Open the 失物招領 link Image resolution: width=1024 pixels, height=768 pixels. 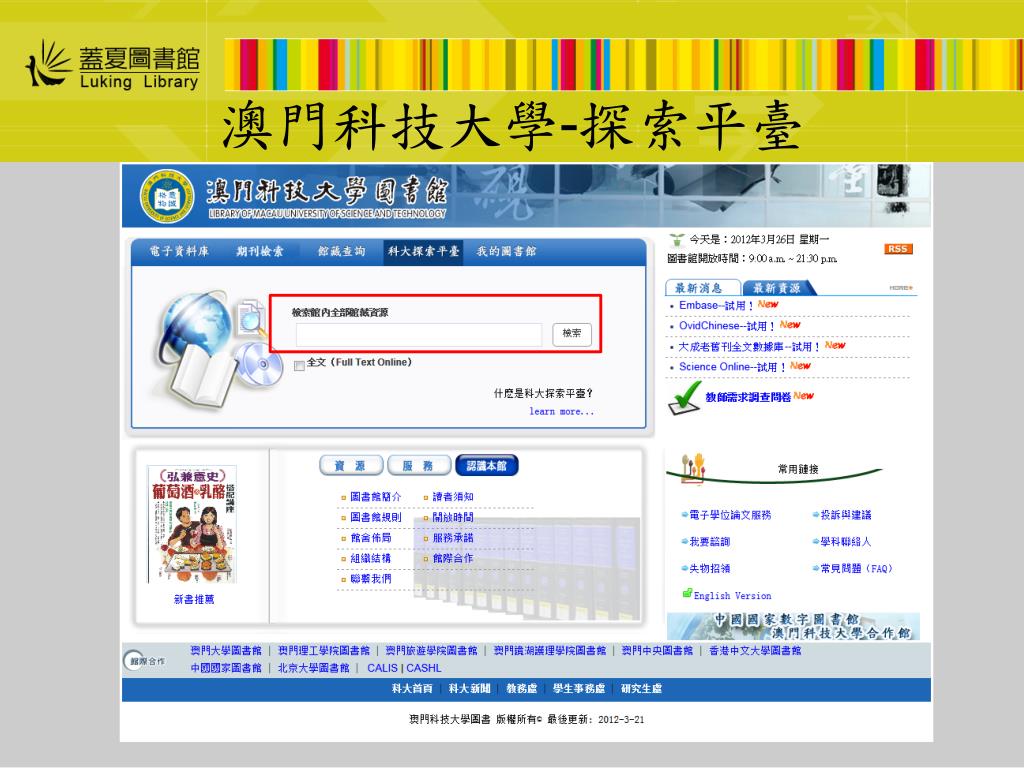[x=710, y=569]
